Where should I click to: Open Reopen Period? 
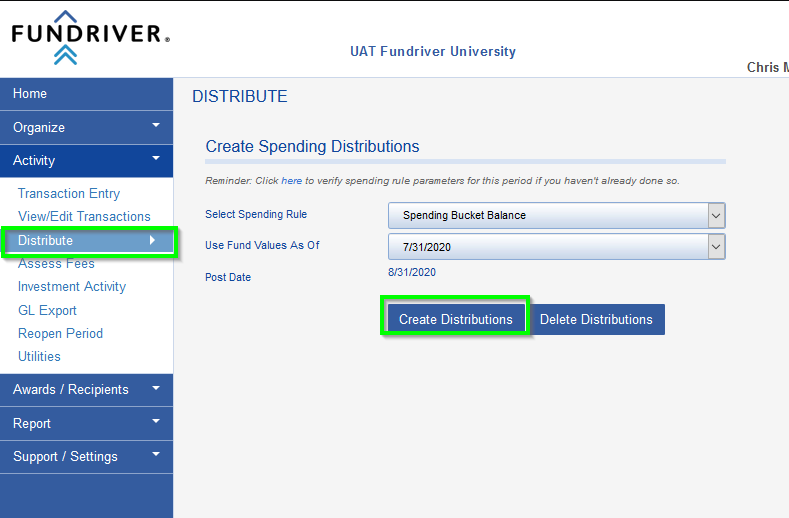tap(60, 333)
